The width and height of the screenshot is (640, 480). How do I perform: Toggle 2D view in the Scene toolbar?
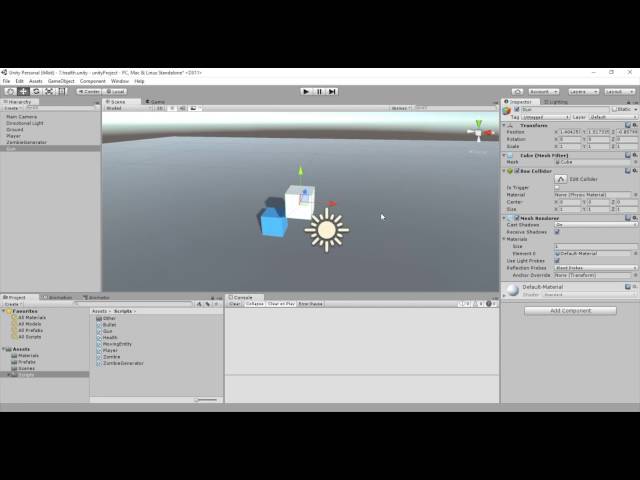[x=160, y=108]
